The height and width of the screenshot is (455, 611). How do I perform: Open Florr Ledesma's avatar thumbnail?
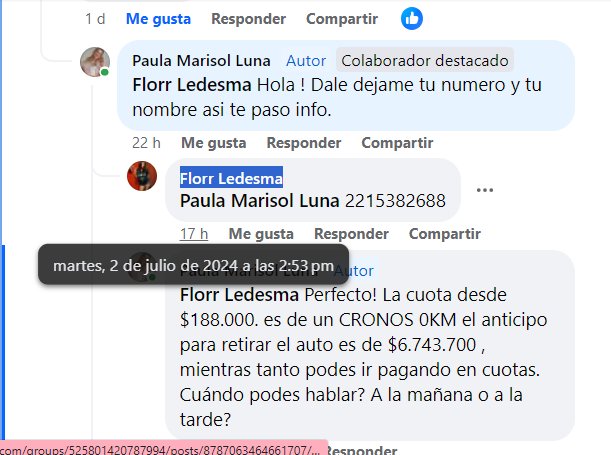click(x=142, y=176)
